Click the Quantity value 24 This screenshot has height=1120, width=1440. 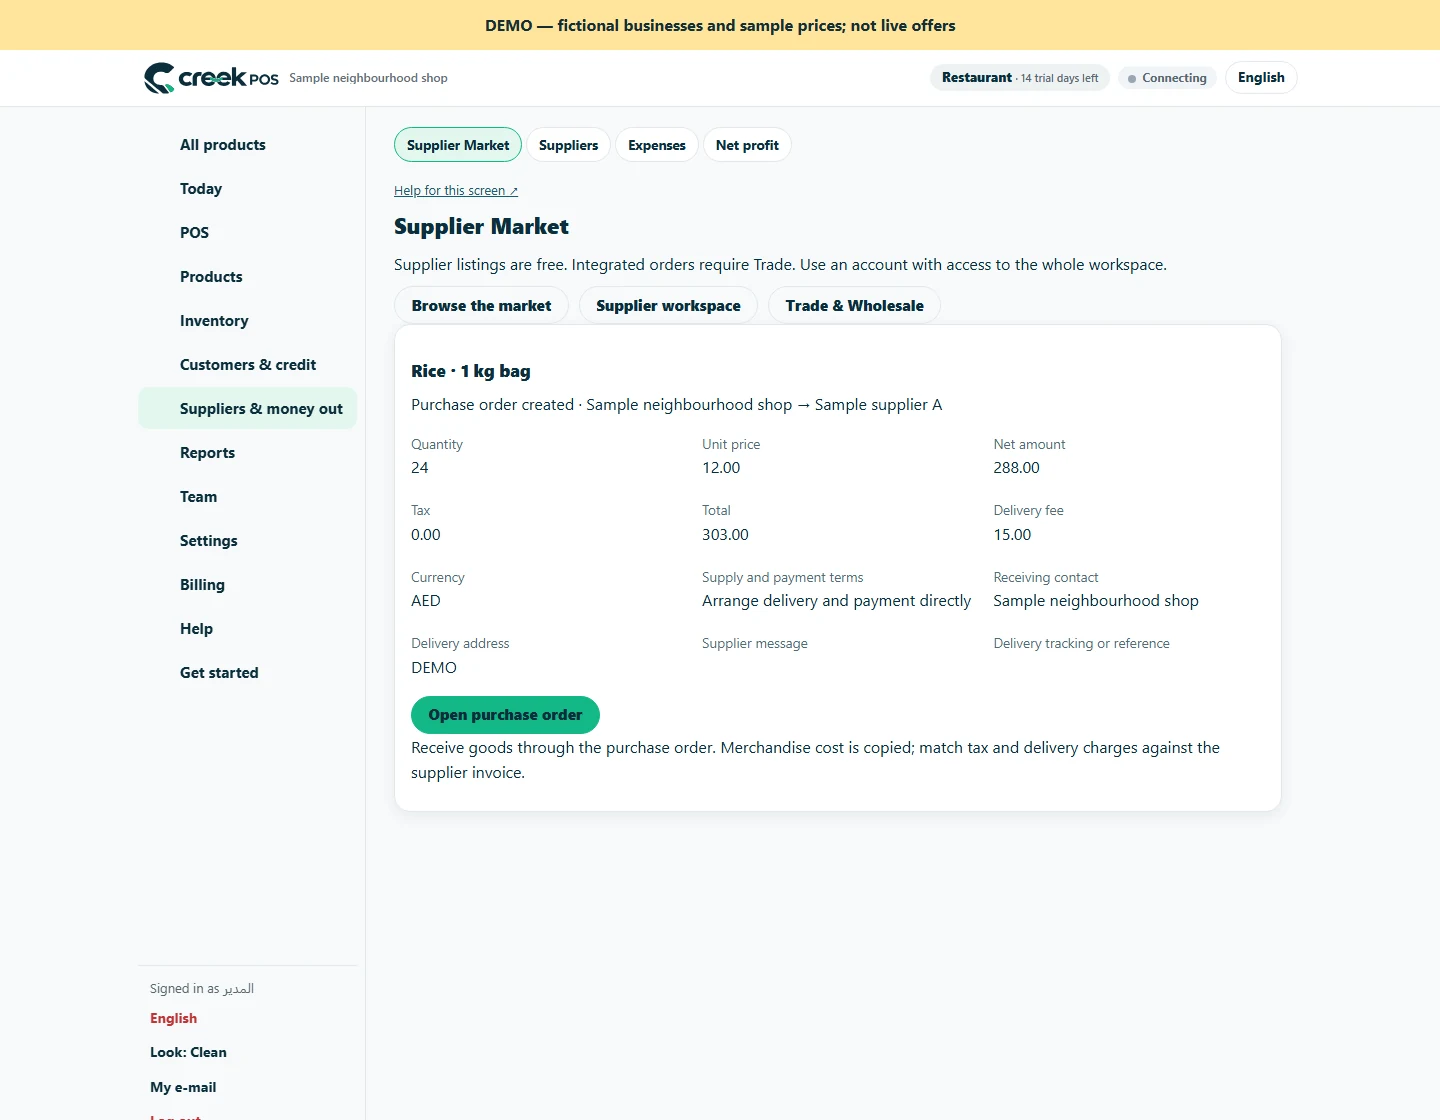tap(420, 468)
